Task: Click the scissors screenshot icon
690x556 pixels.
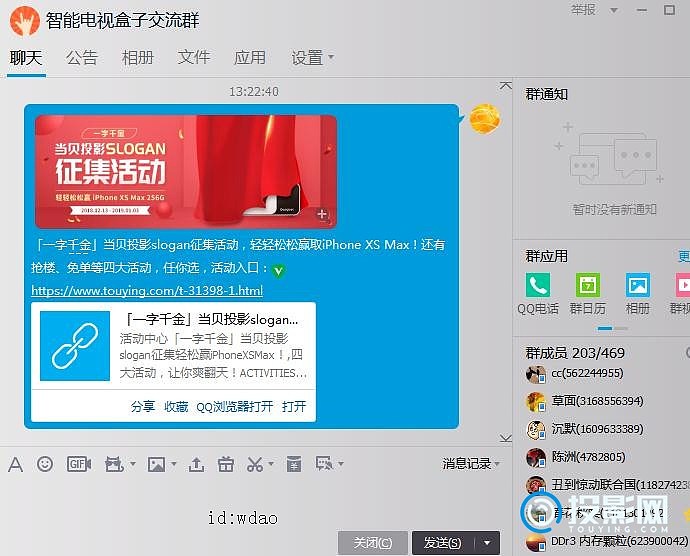Action: (255, 464)
